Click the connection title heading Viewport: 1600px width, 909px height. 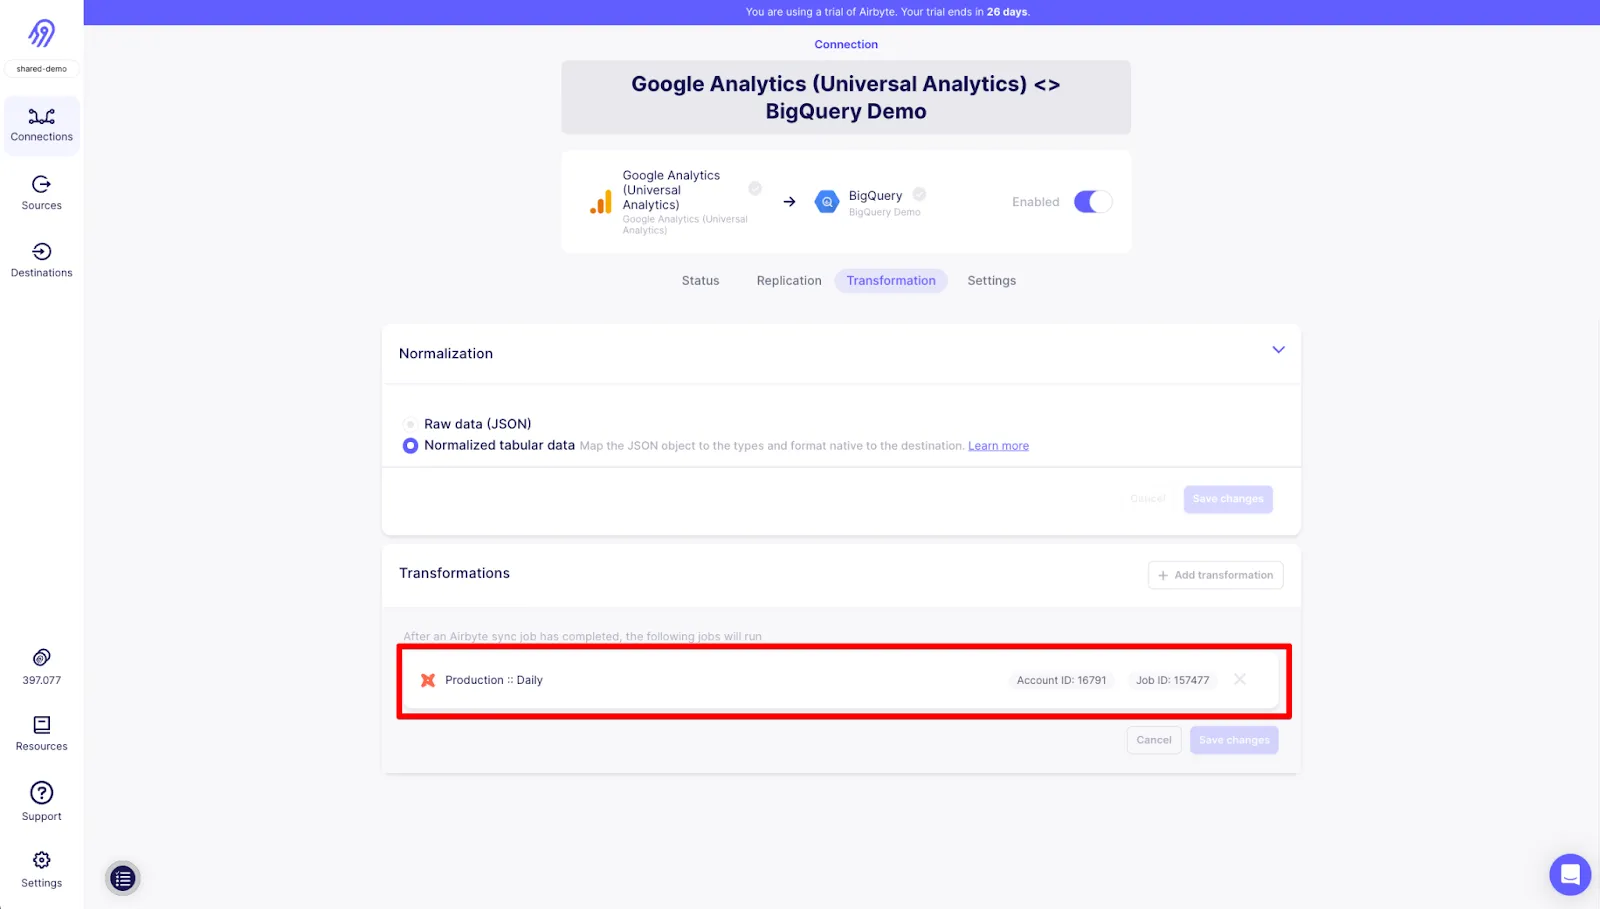pos(846,97)
